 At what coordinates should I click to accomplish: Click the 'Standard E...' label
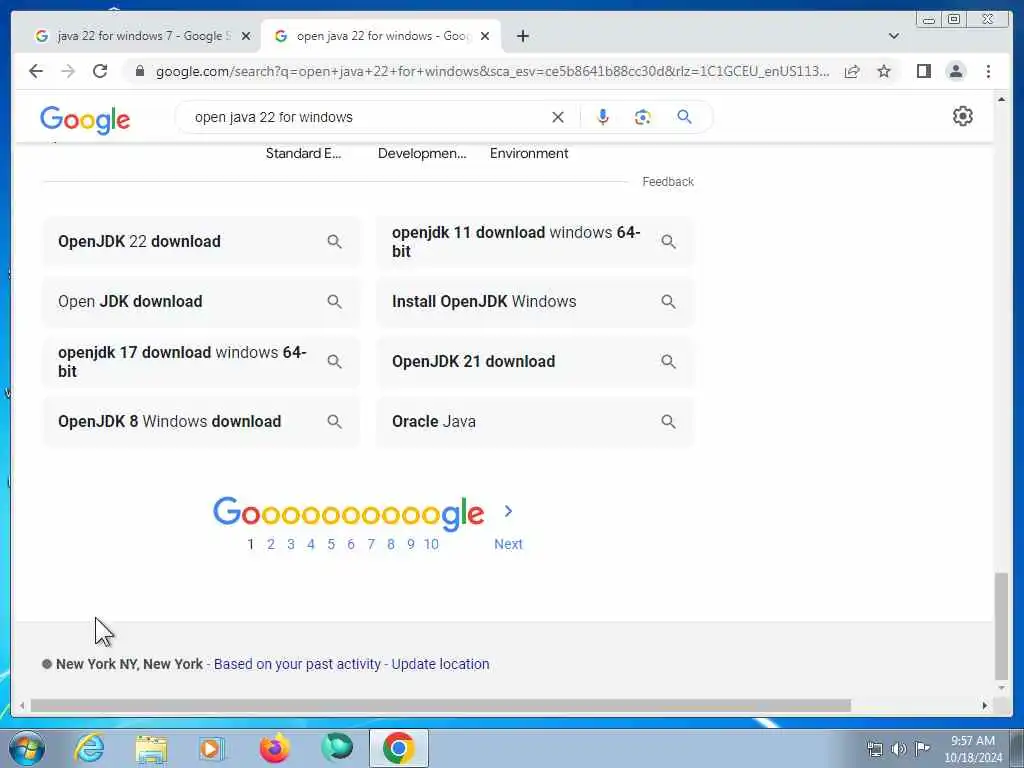303,153
